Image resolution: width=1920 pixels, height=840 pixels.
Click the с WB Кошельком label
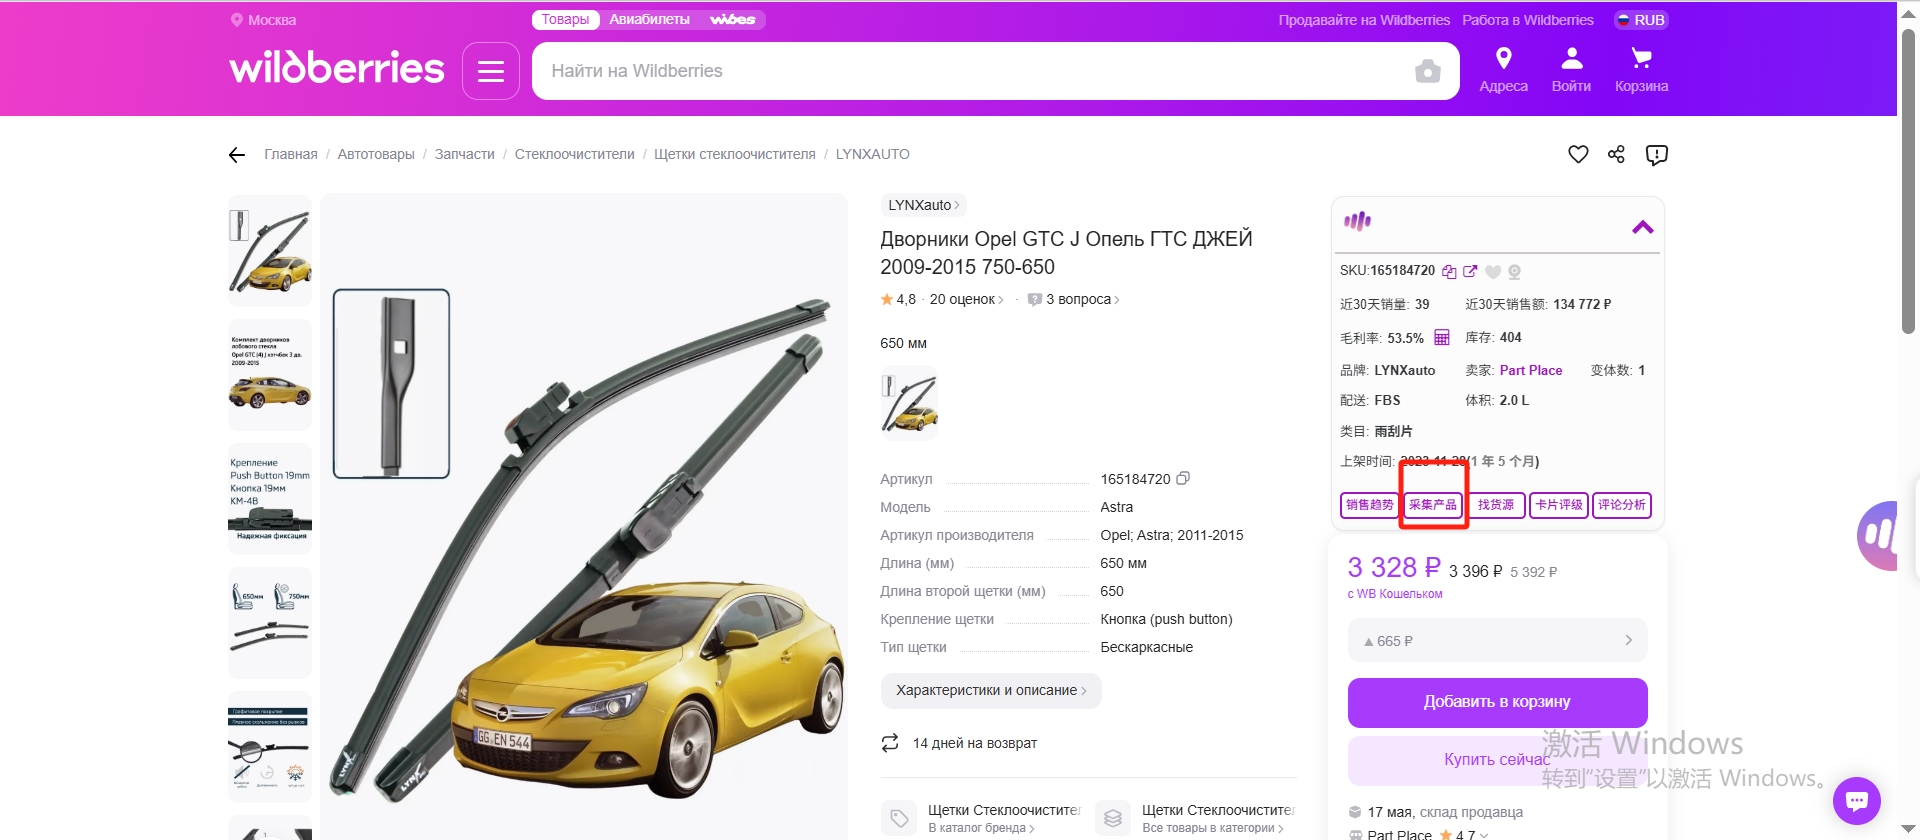pos(1395,594)
